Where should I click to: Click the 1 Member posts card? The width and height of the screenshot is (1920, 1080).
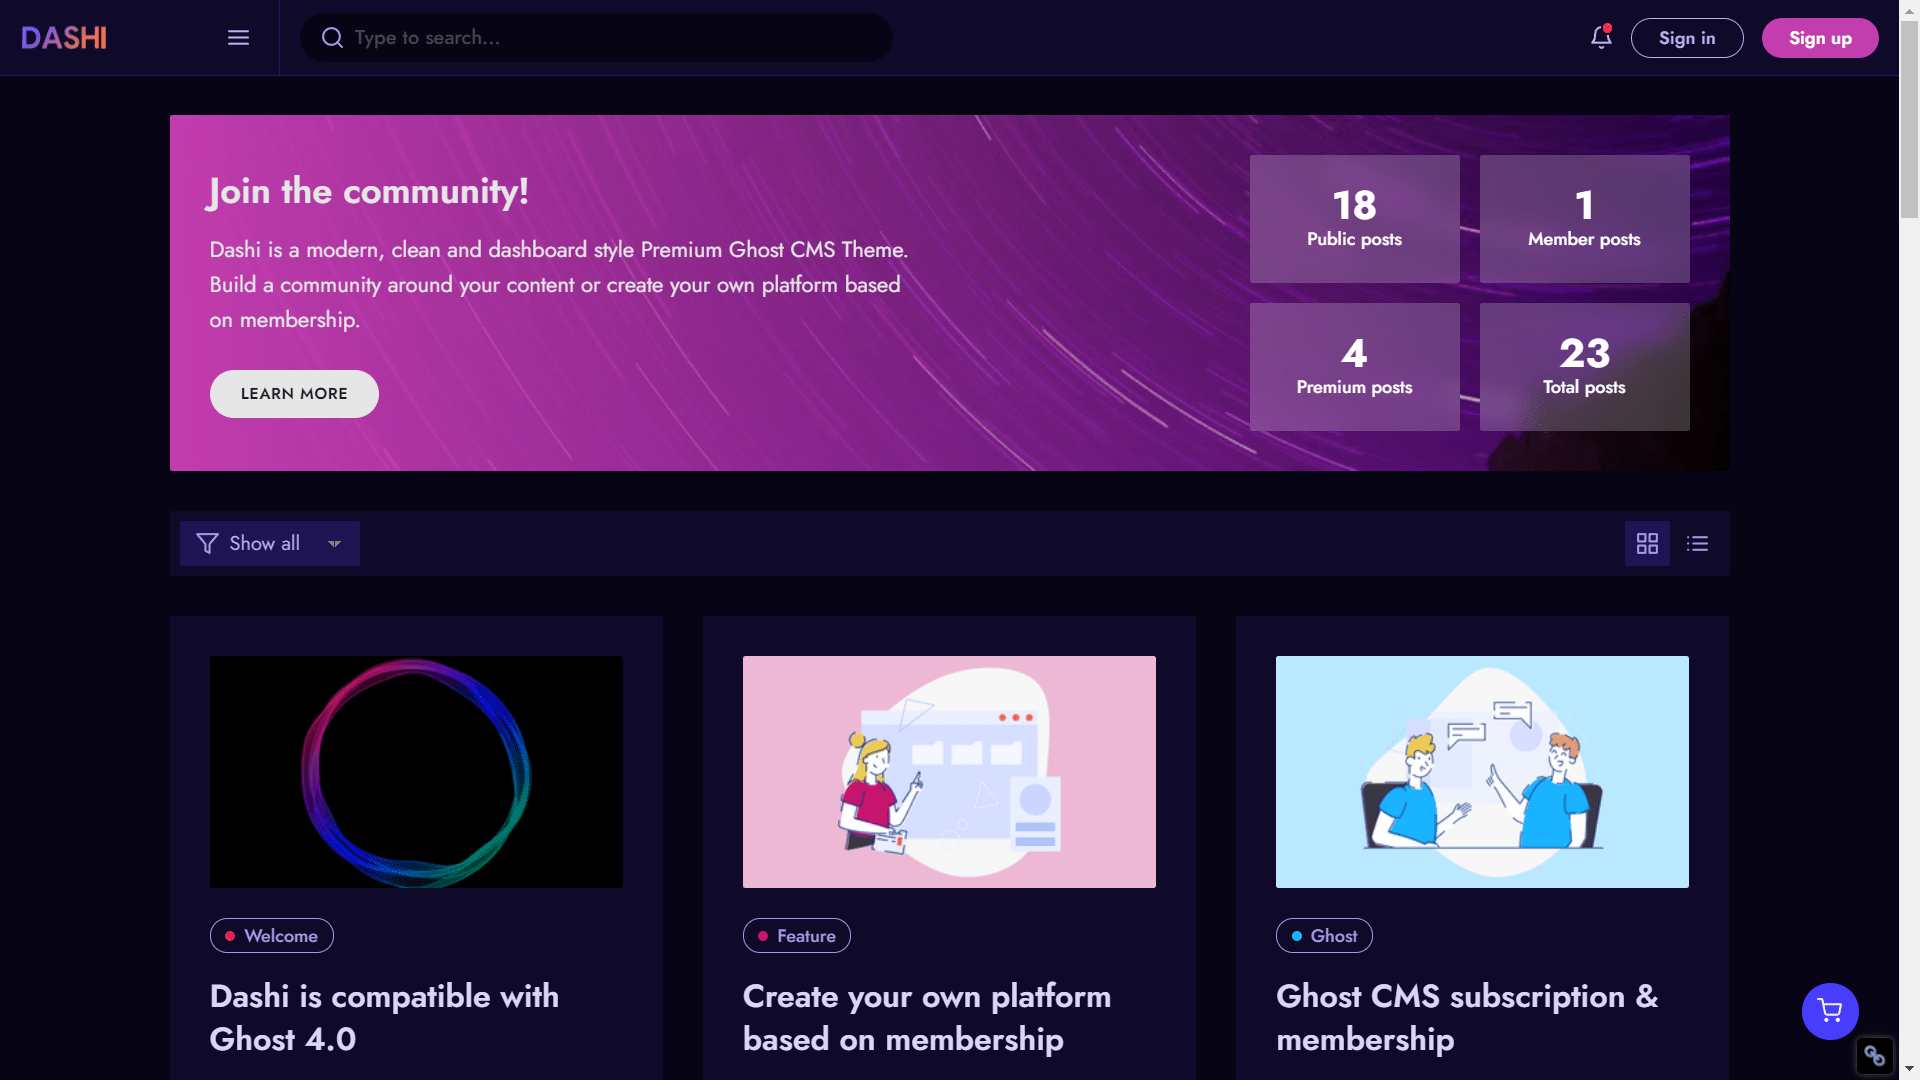1585,219
